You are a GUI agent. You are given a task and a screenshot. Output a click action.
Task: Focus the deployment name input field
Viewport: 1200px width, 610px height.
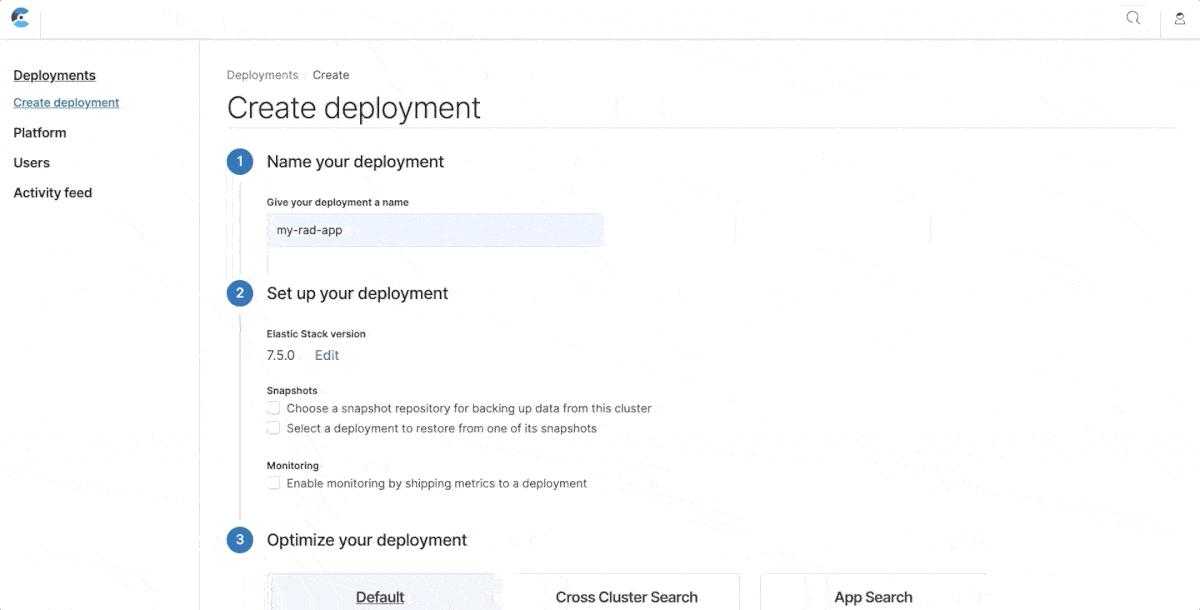pyautogui.click(x=435, y=230)
